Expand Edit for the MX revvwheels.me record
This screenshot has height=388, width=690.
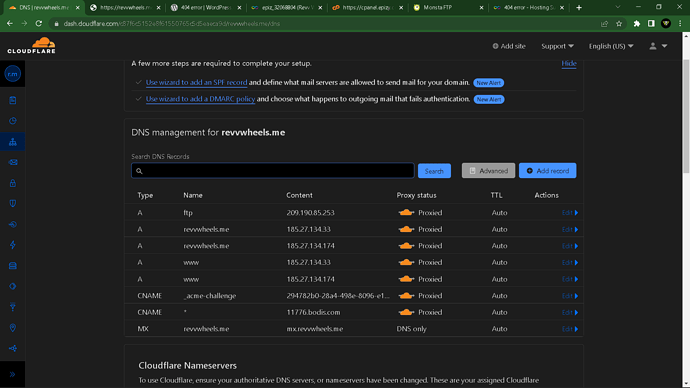pyautogui.click(x=570, y=329)
